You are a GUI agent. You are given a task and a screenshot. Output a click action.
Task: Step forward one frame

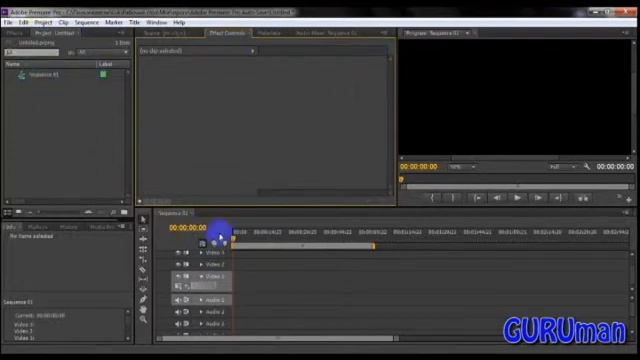coord(538,198)
